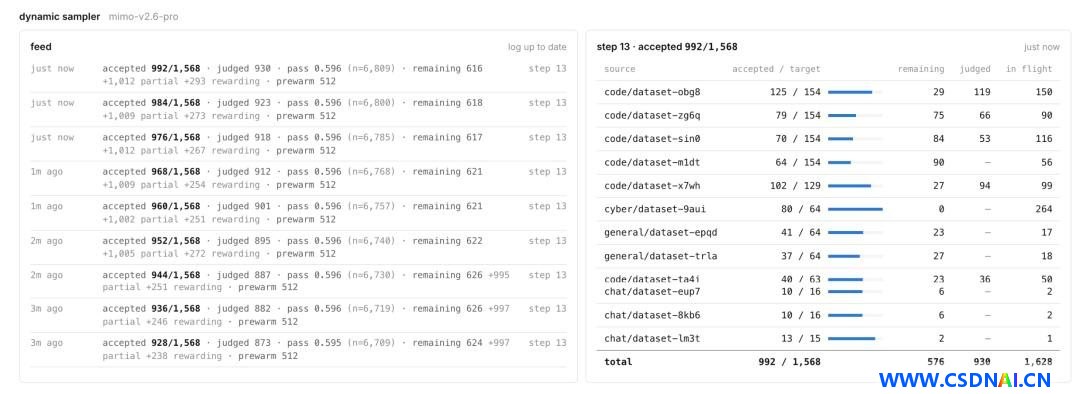Click 'just now' in the step 13 panel header
Viewport: 1080px width, 394px height.
point(1041,47)
